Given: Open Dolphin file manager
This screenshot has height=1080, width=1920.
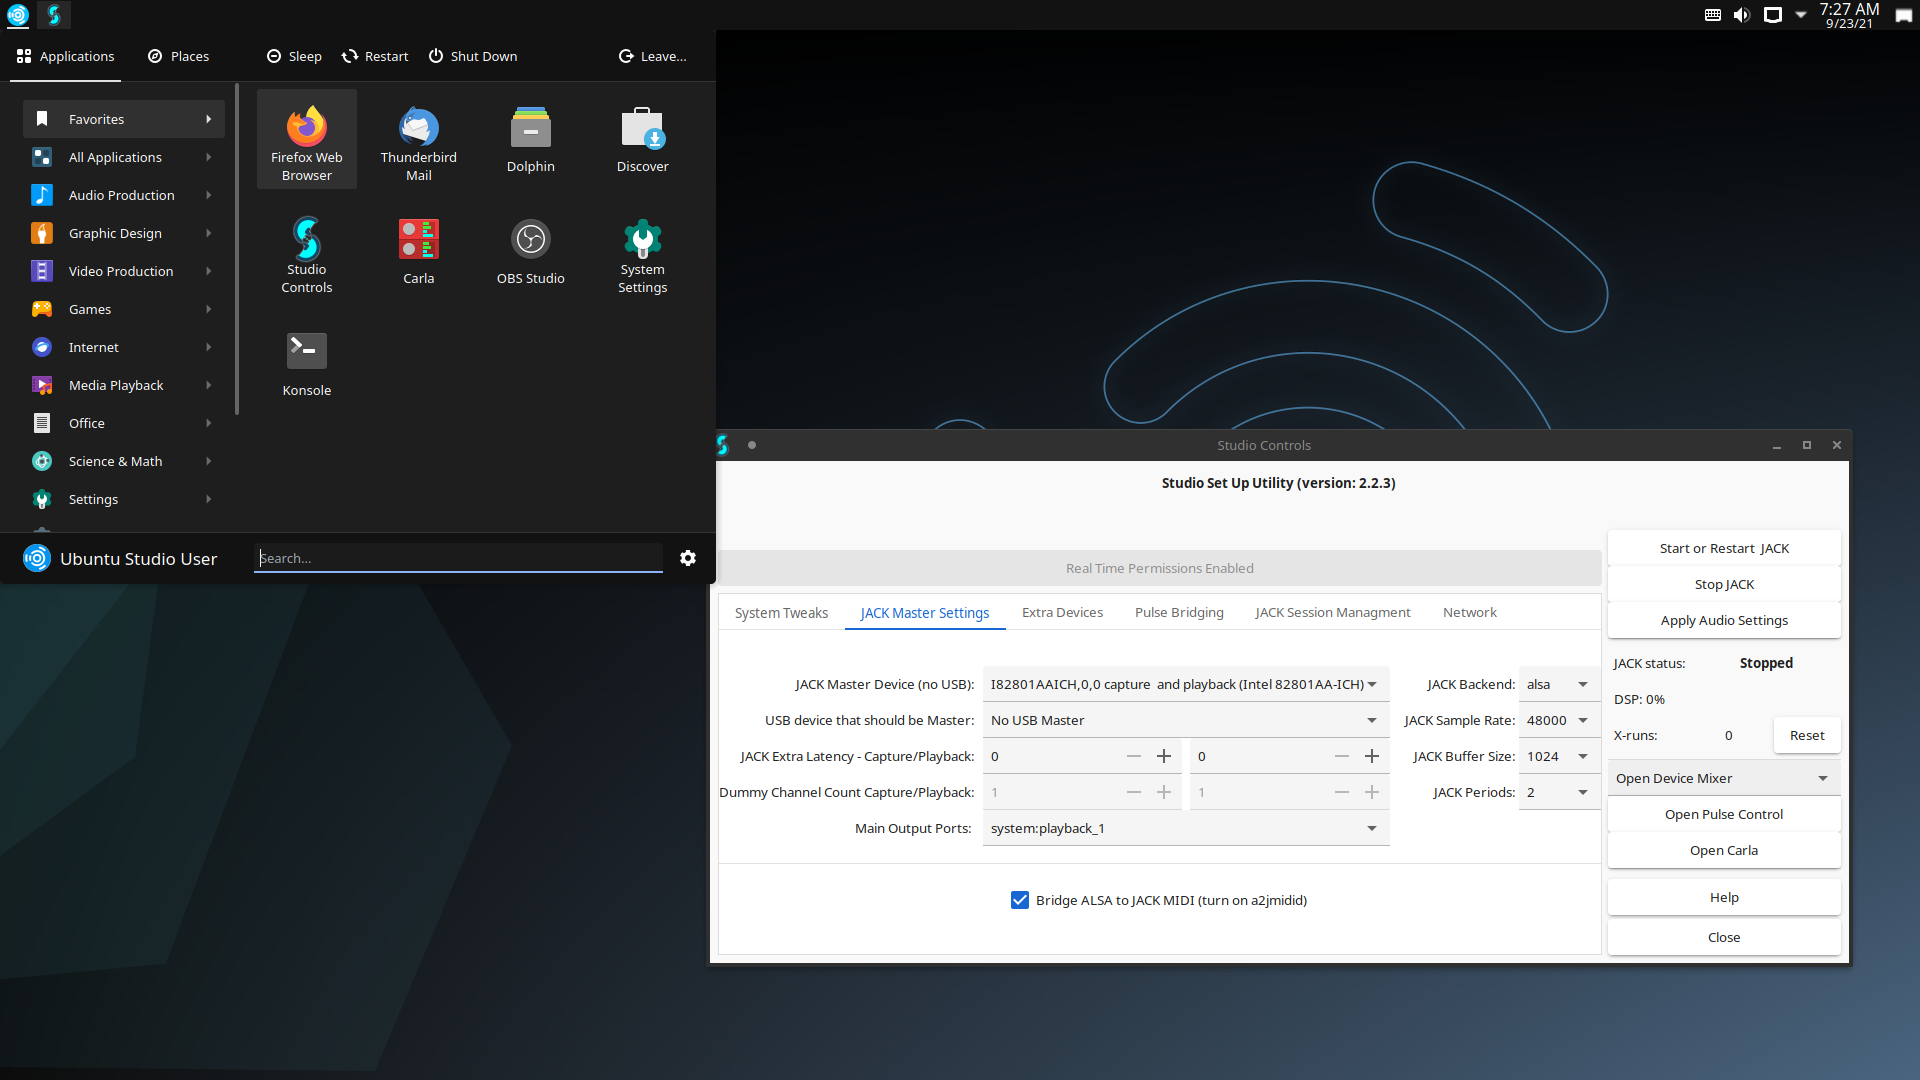Looking at the screenshot, I should pos(529,138).
